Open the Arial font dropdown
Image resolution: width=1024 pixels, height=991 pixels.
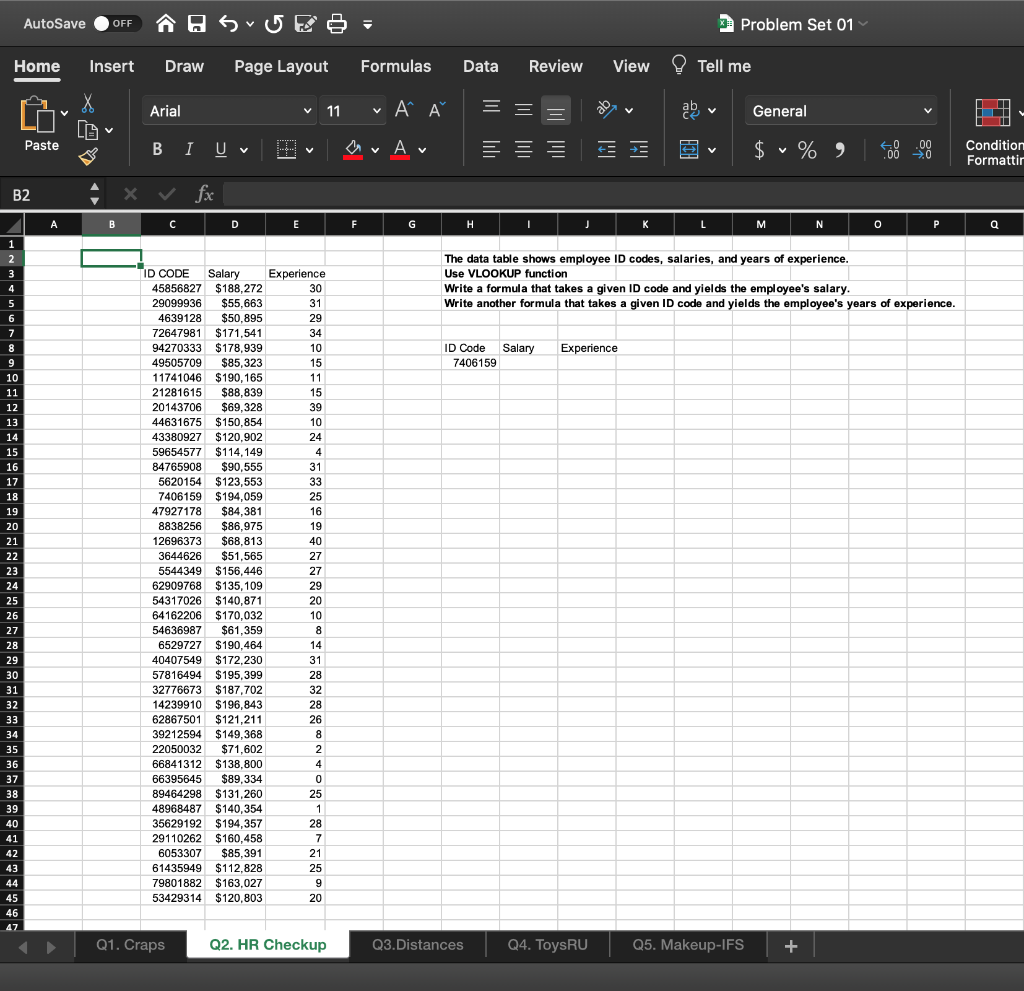228,110
